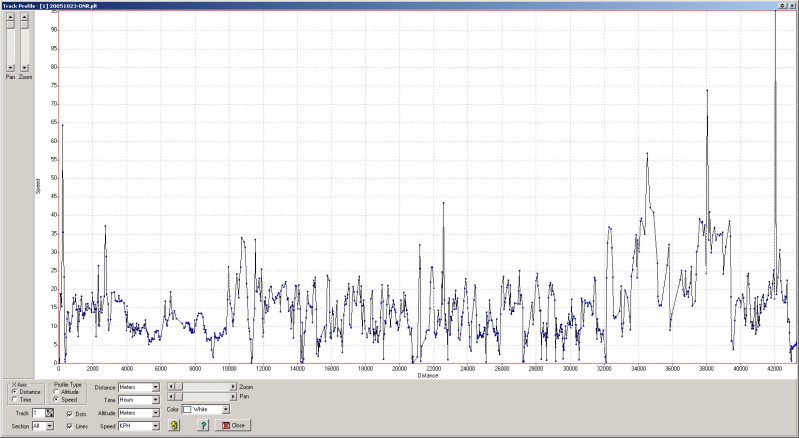The width and height of the screenshot is (799, 438).
Task: Click left arrow of horizontal Pan scrollbar
Action: (173, 398)
